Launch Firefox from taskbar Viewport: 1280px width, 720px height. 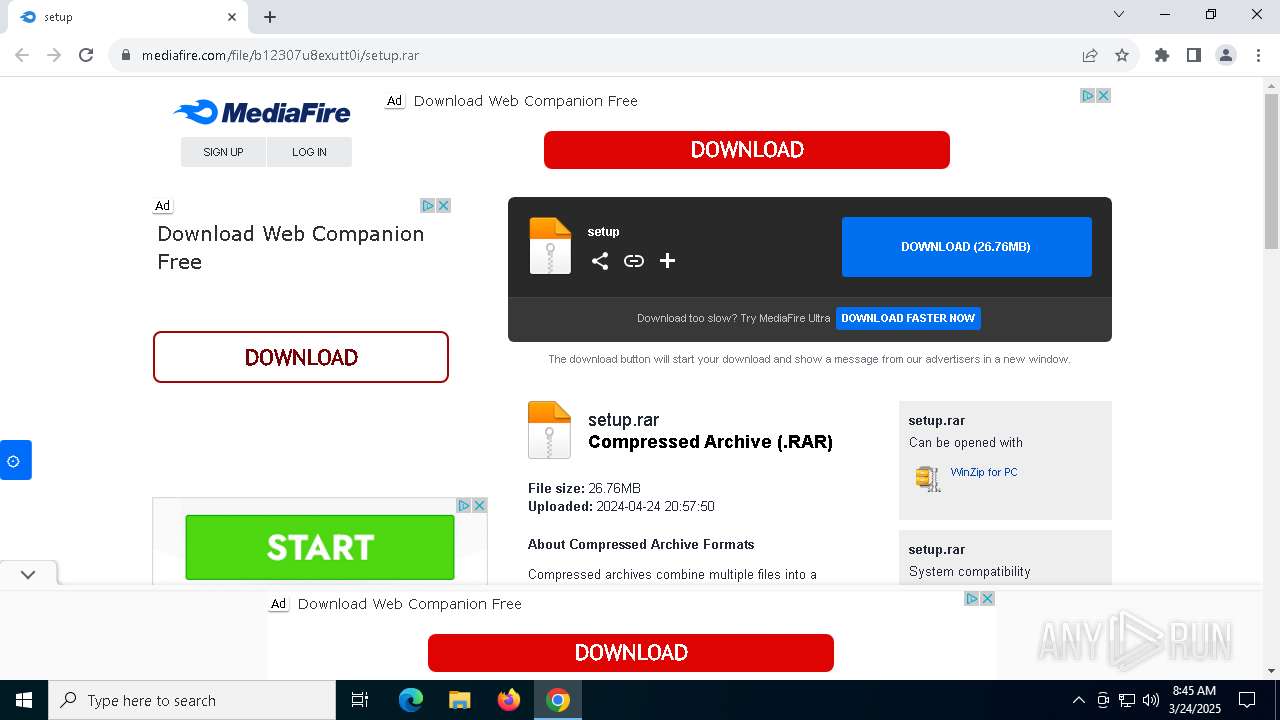(509, 700)
